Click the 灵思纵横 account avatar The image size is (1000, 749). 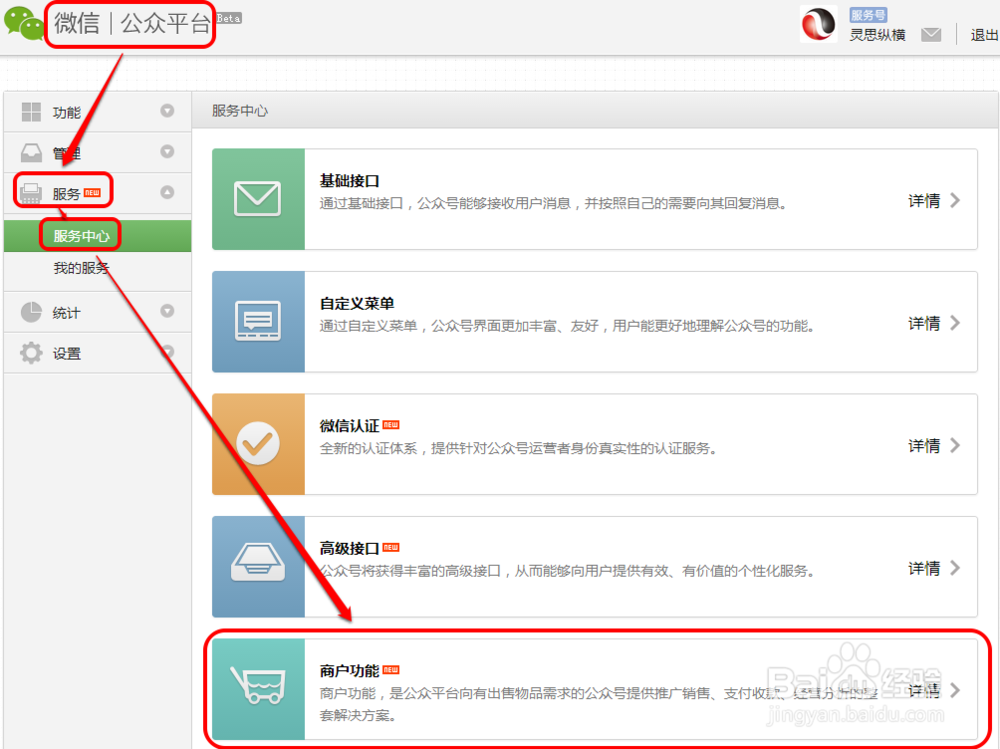[x=819, y=25]
